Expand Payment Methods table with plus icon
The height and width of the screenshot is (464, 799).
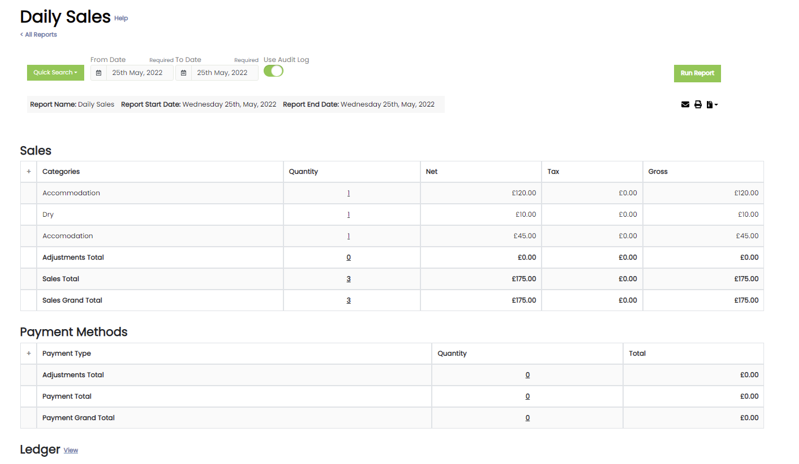[28, 354]
